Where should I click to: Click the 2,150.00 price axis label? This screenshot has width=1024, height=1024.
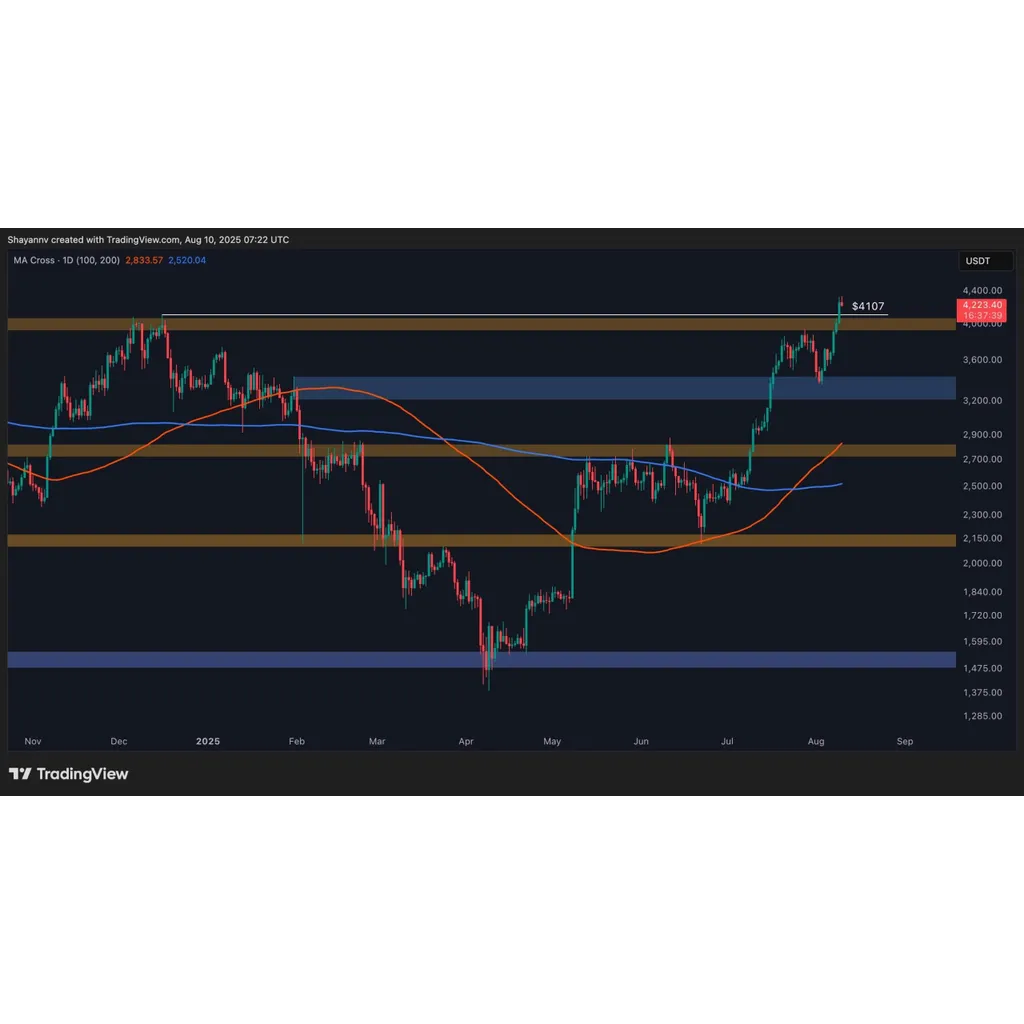click(982, 538)
